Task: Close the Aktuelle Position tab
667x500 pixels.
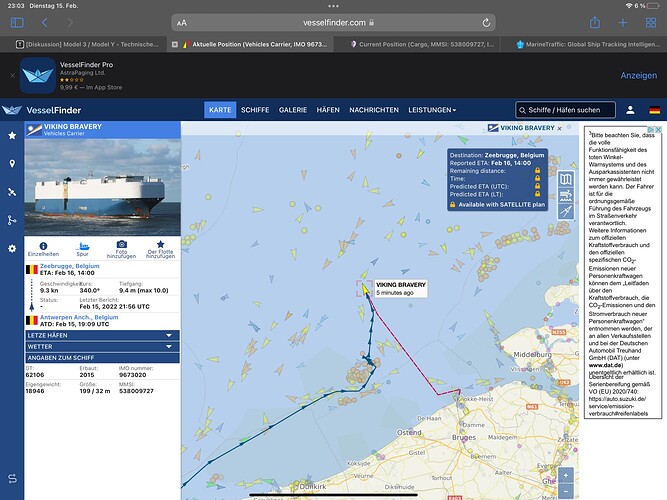Action: pyautogui.click(x=175, y=44)
